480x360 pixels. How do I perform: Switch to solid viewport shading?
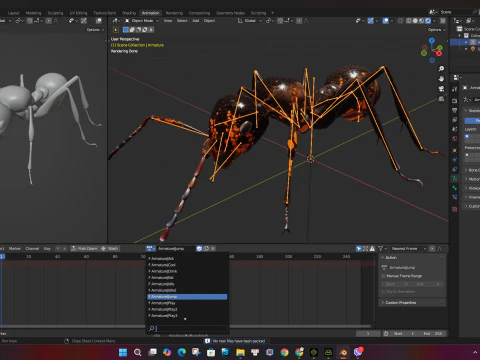coord(415,21)
